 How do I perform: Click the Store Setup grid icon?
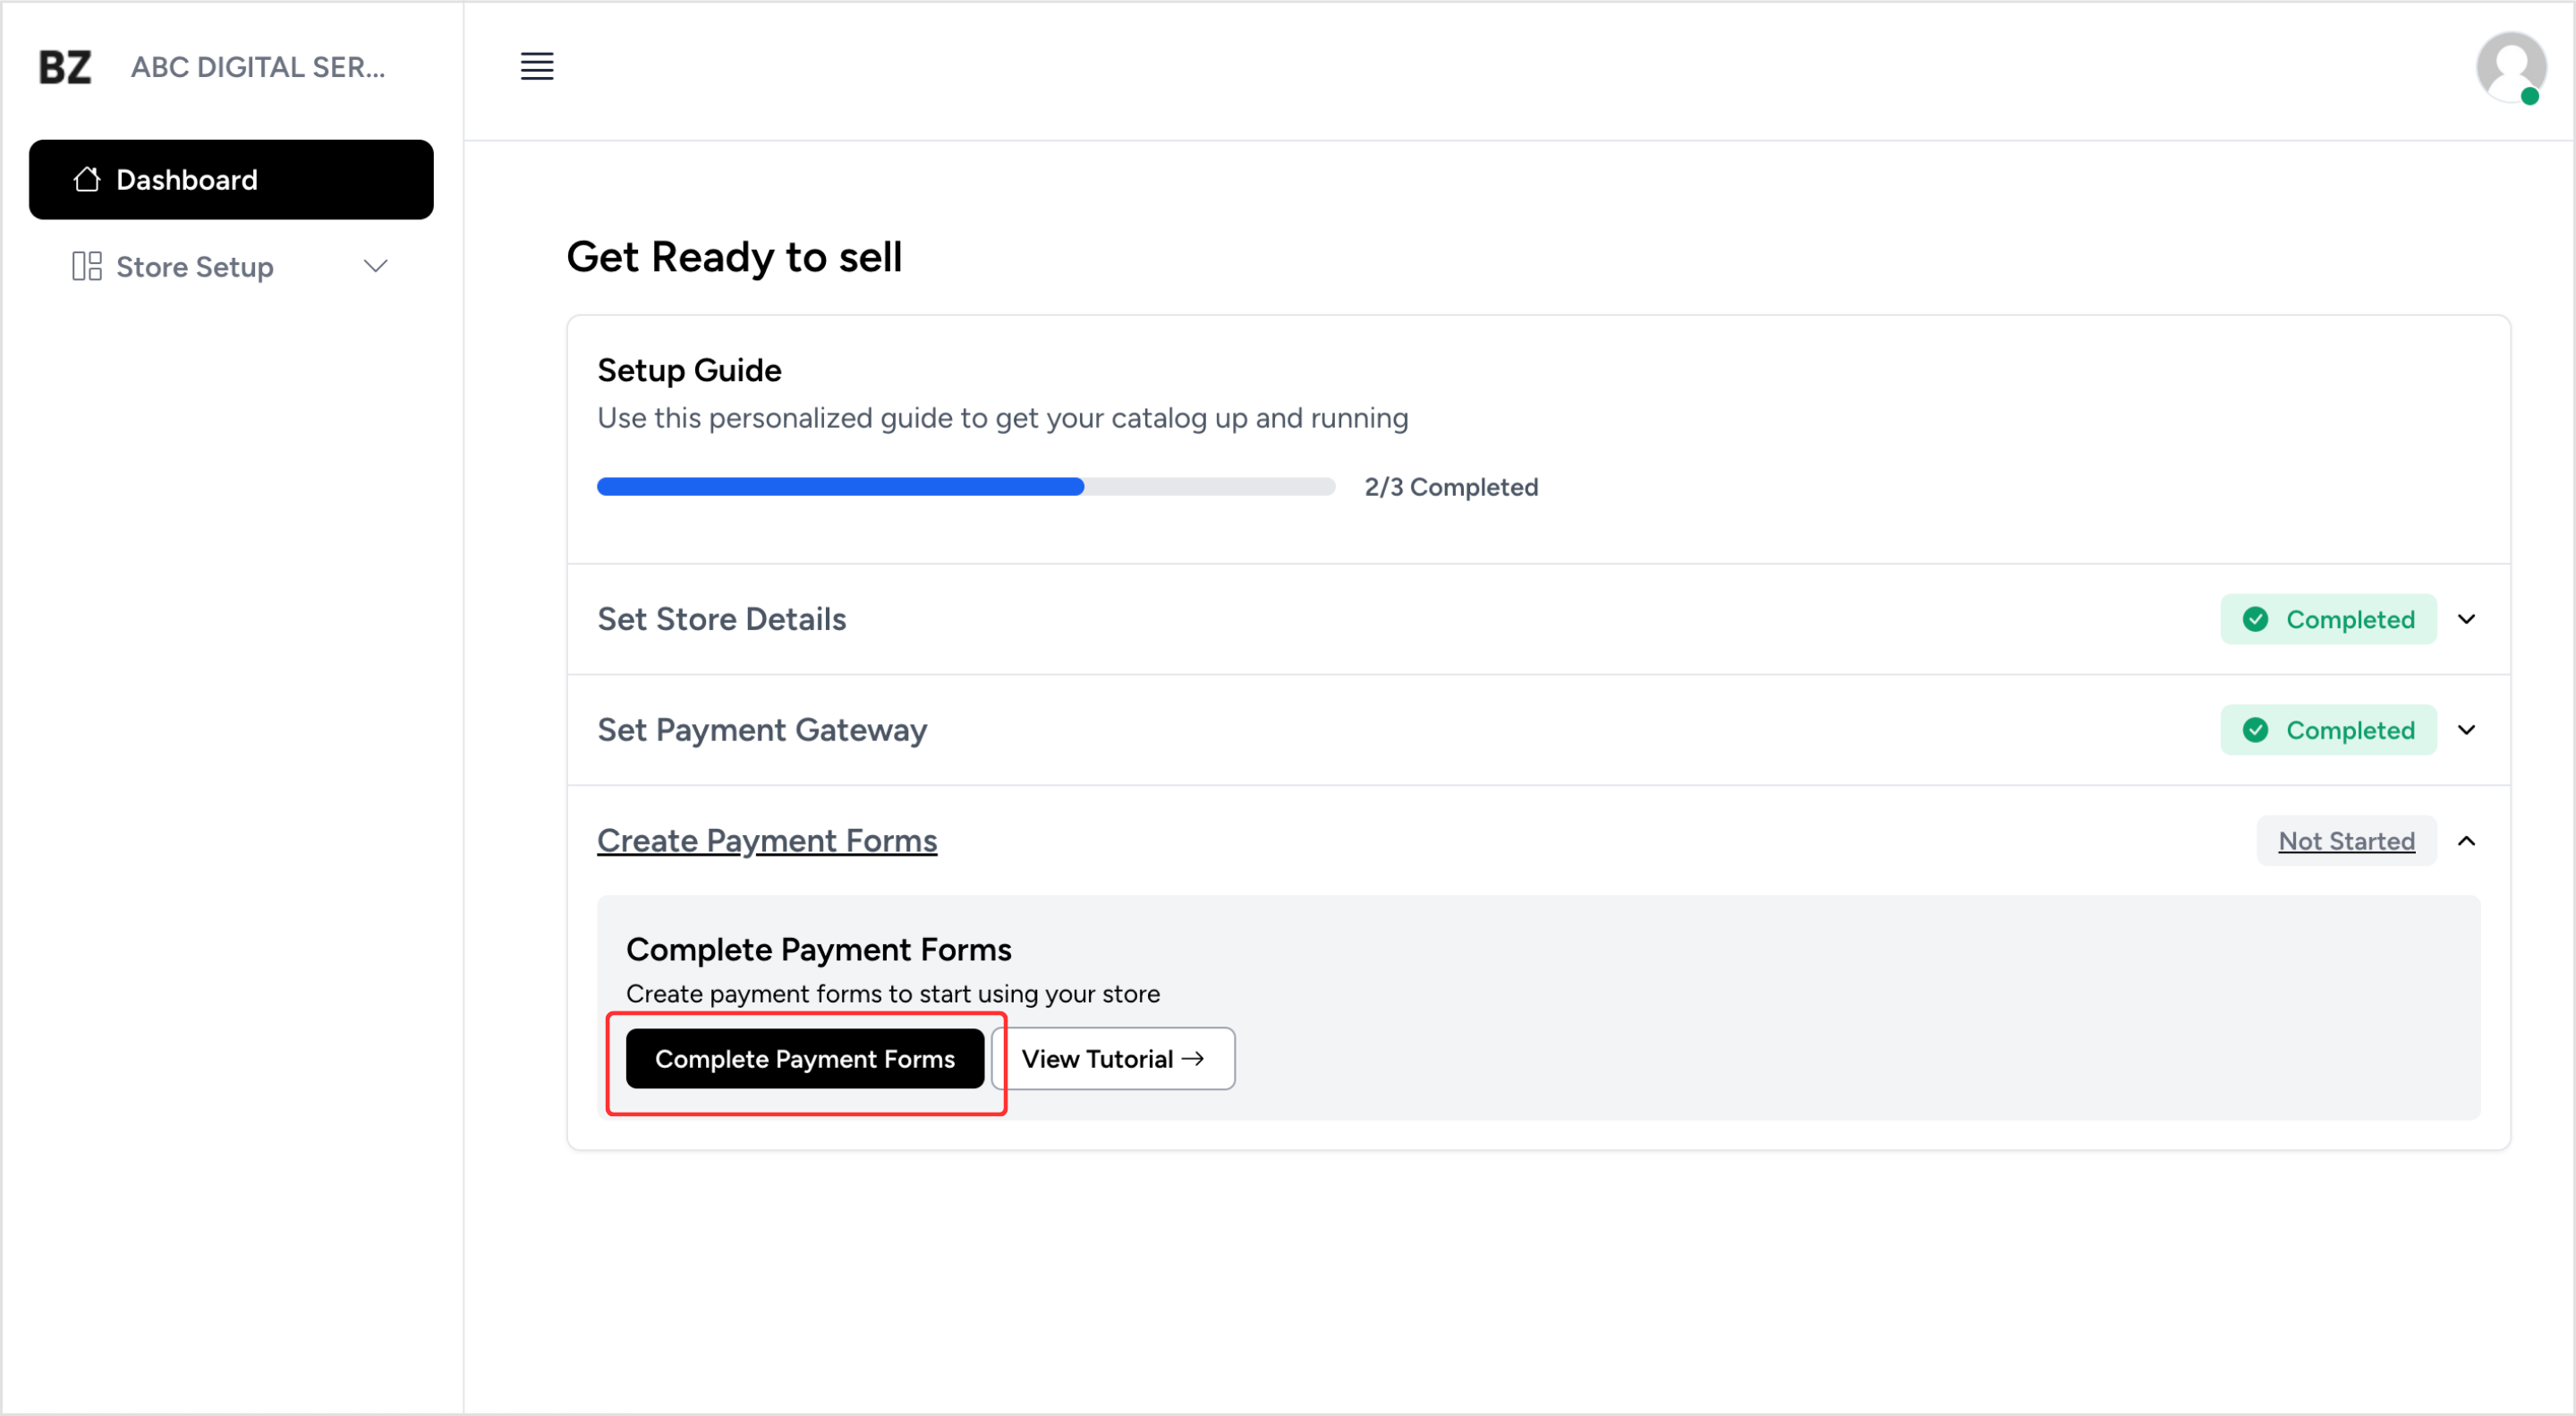(x=87, y=266)
